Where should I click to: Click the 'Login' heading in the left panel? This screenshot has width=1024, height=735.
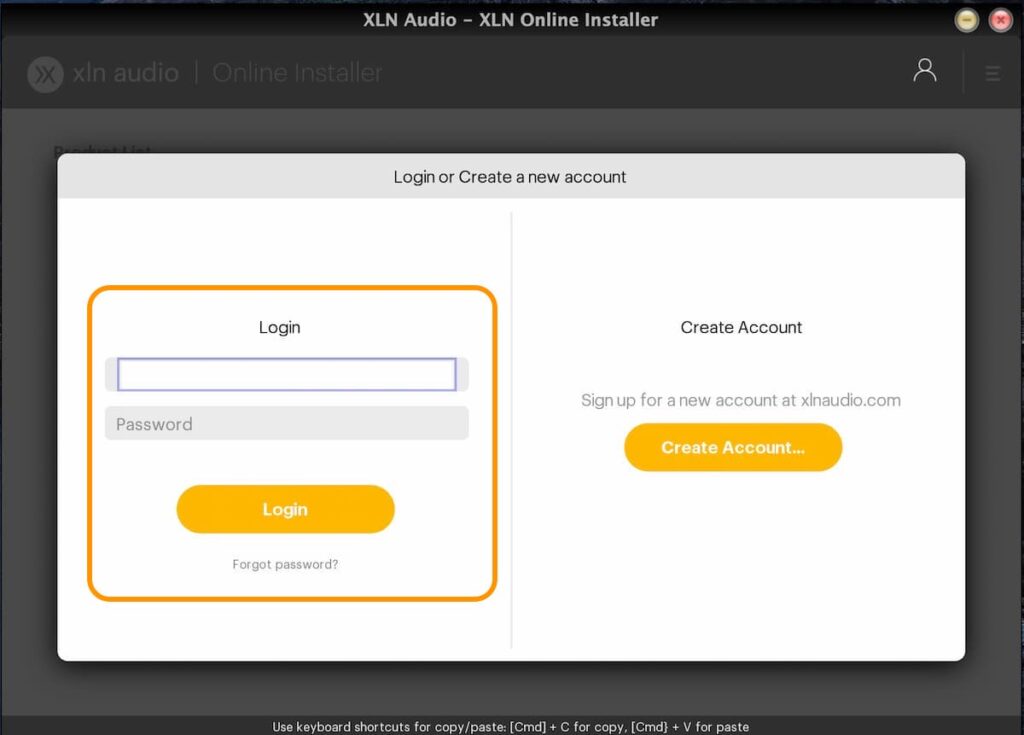(x=279, y=327)
